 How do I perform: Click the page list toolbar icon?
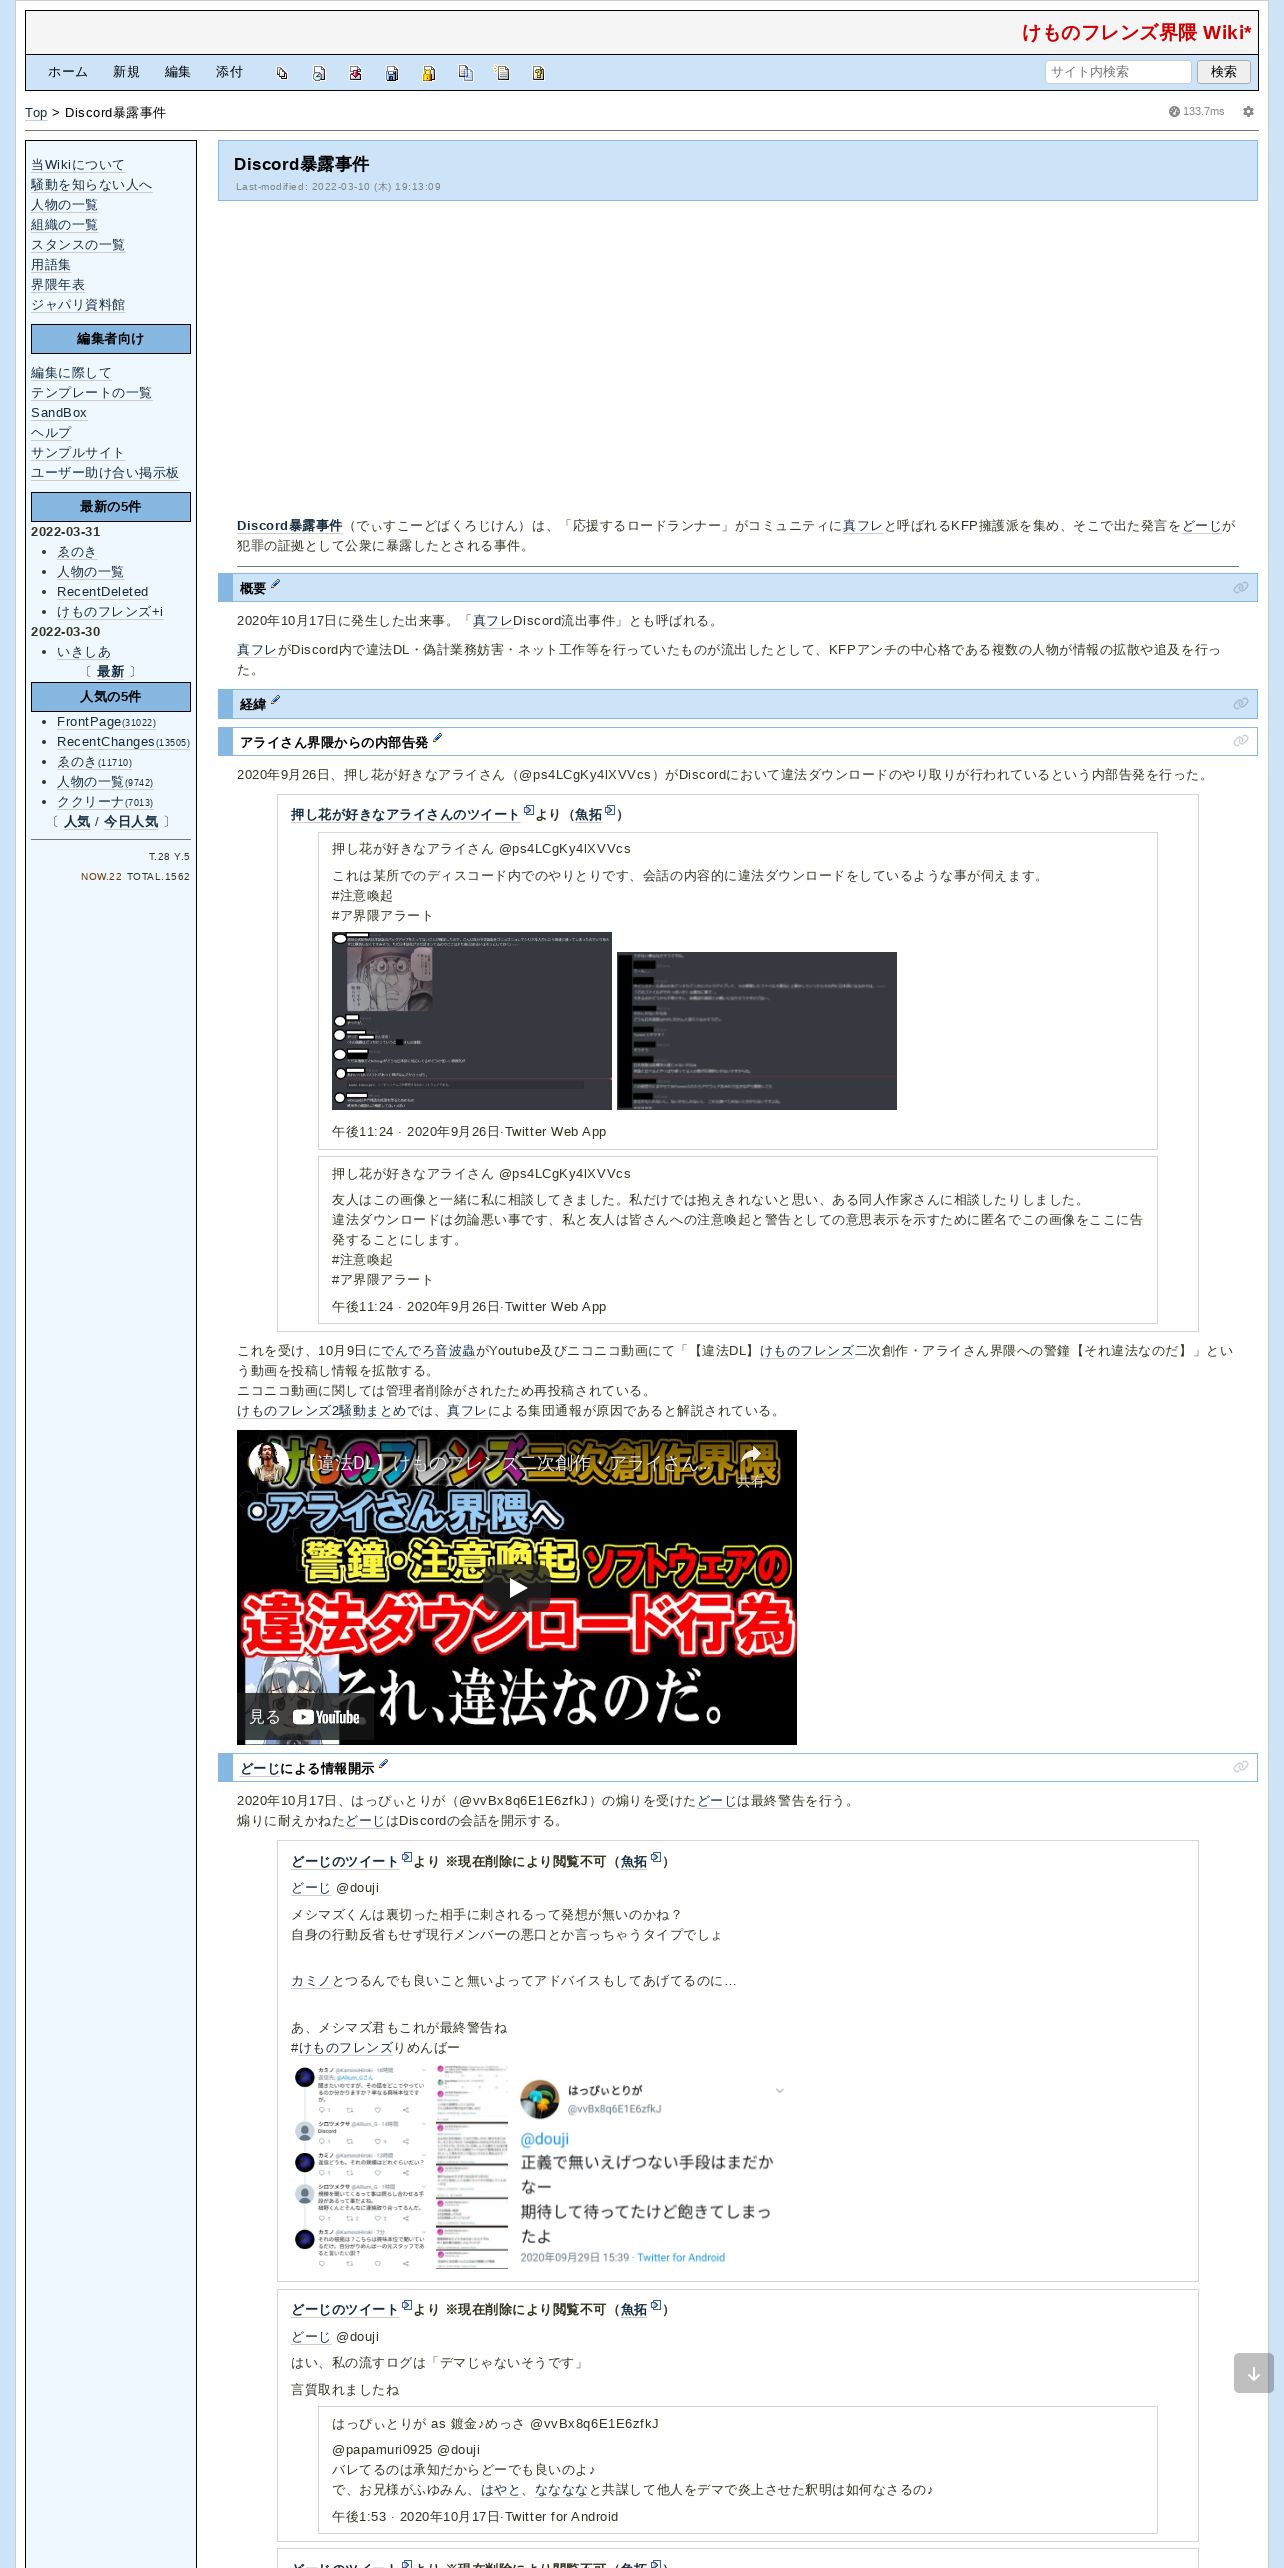click(502, 73)
